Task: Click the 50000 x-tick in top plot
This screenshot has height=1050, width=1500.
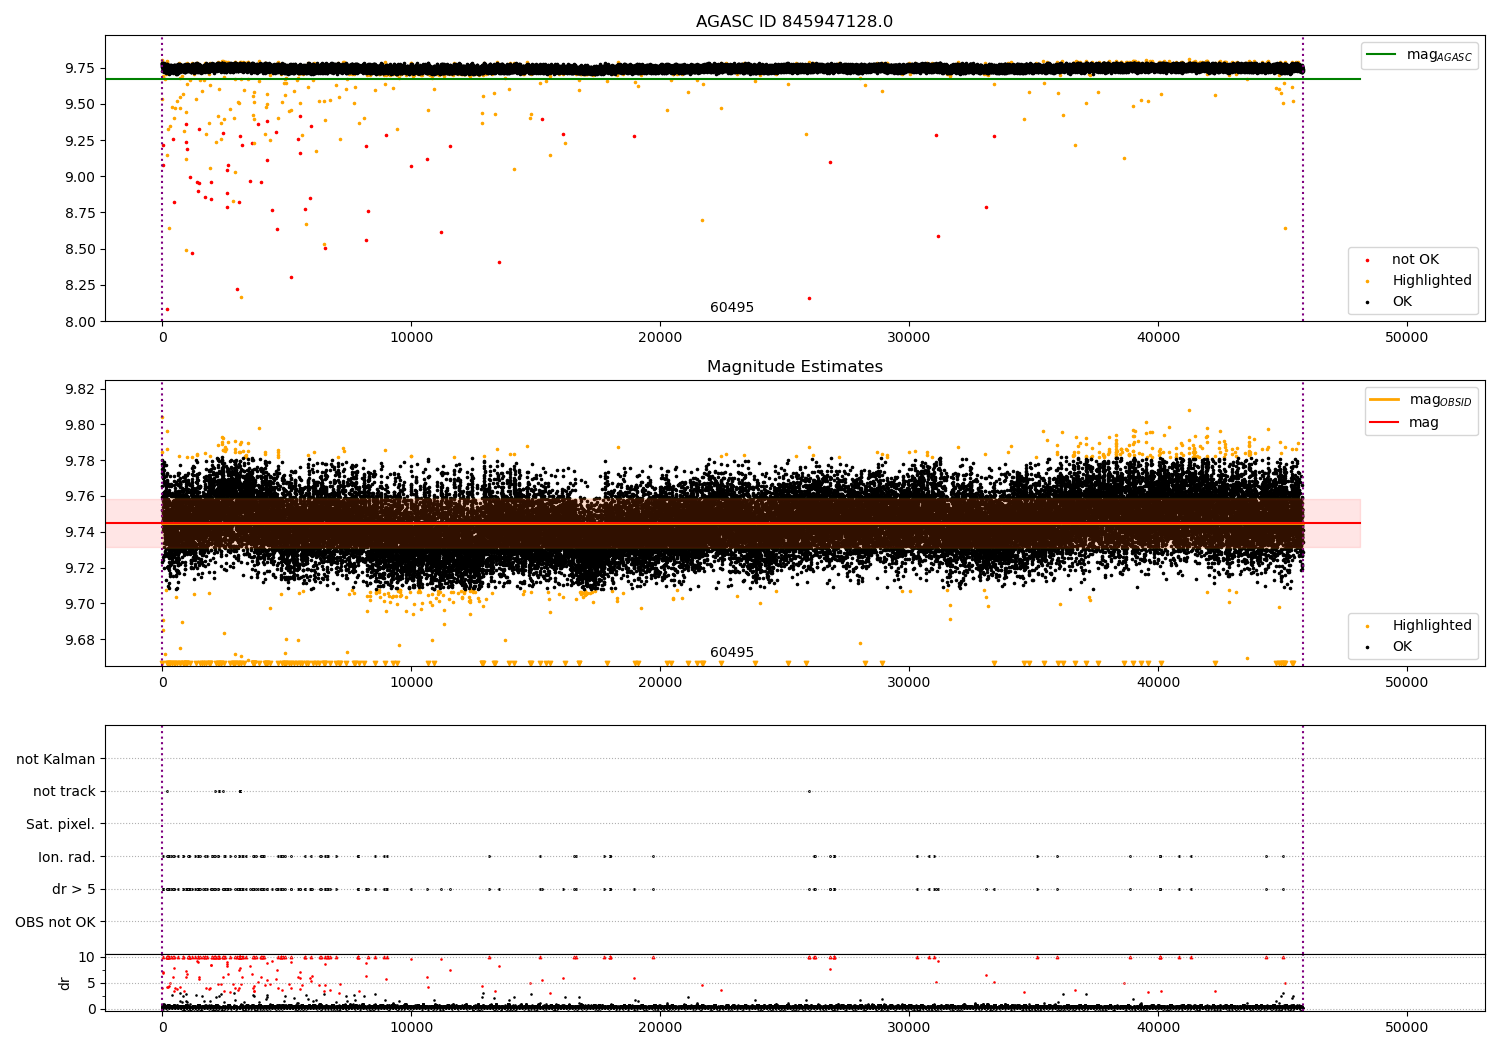Action: click(1407, 337)
